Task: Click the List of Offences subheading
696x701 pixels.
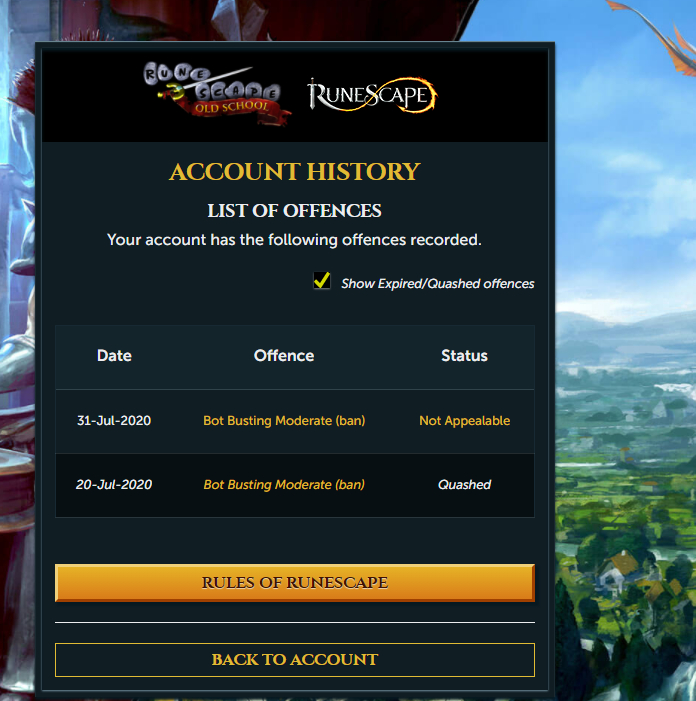Action: (295, 211)
